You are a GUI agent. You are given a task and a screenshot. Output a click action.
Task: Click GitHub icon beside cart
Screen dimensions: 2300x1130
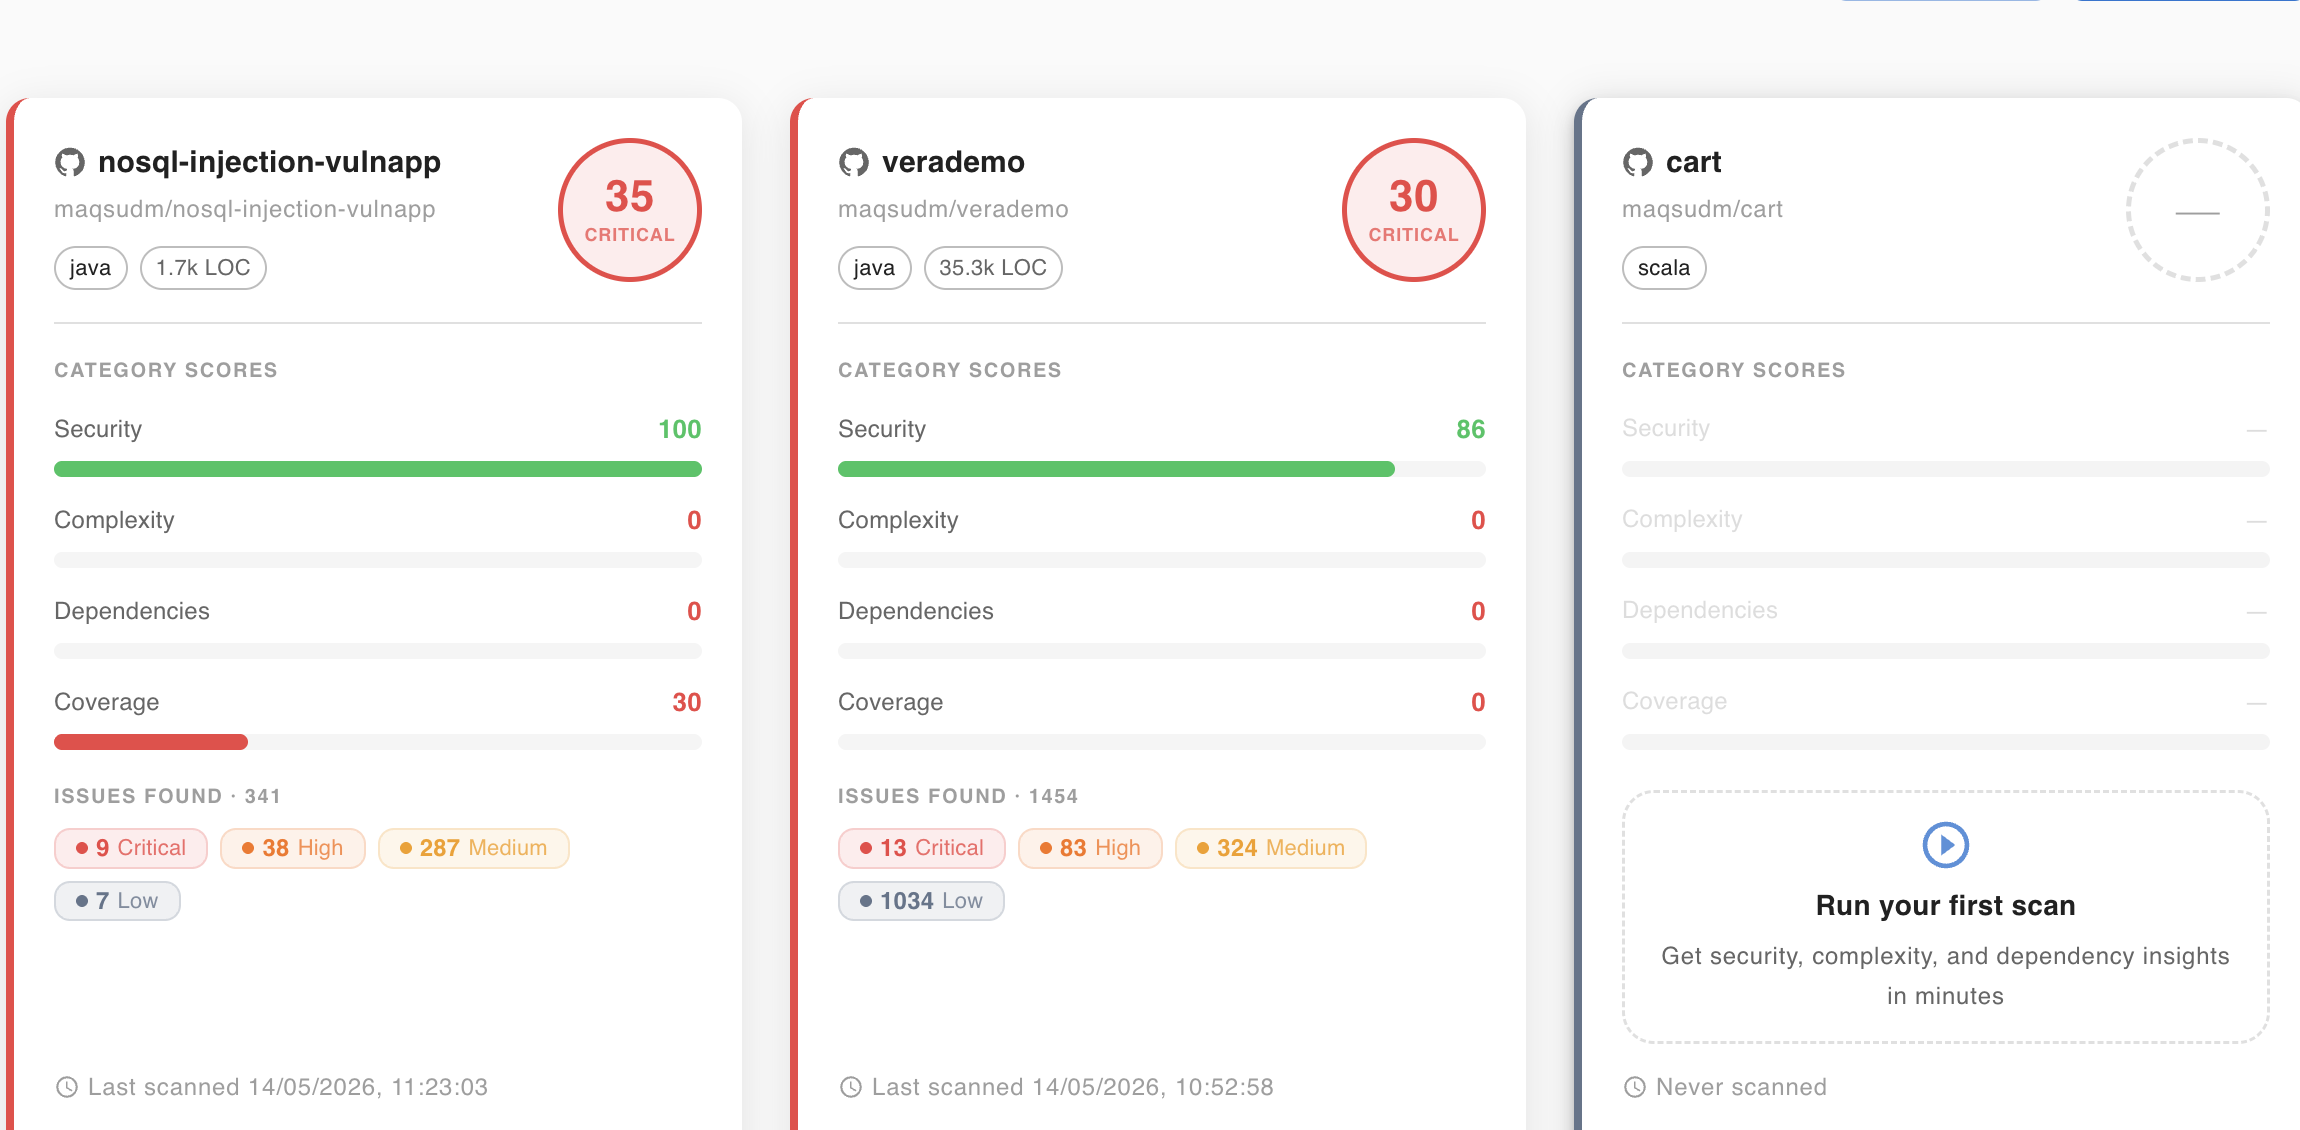pyautogui.click(x=1637, y=162)
